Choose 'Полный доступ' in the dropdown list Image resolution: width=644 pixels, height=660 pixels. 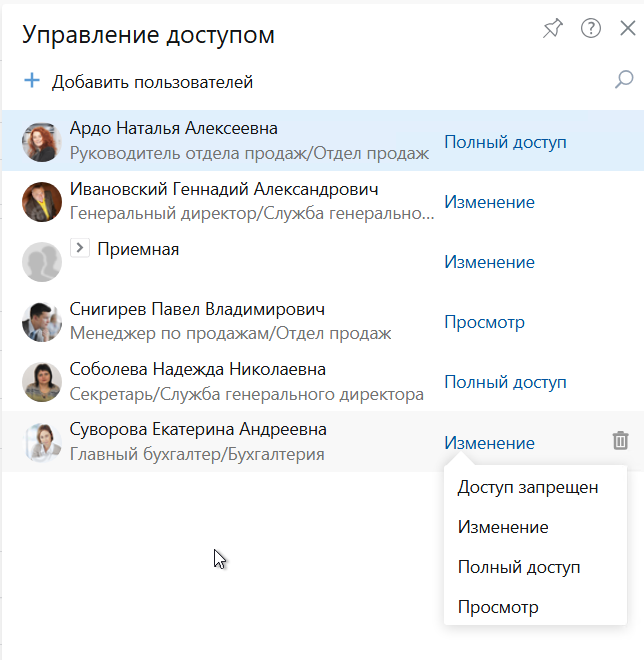518,567
